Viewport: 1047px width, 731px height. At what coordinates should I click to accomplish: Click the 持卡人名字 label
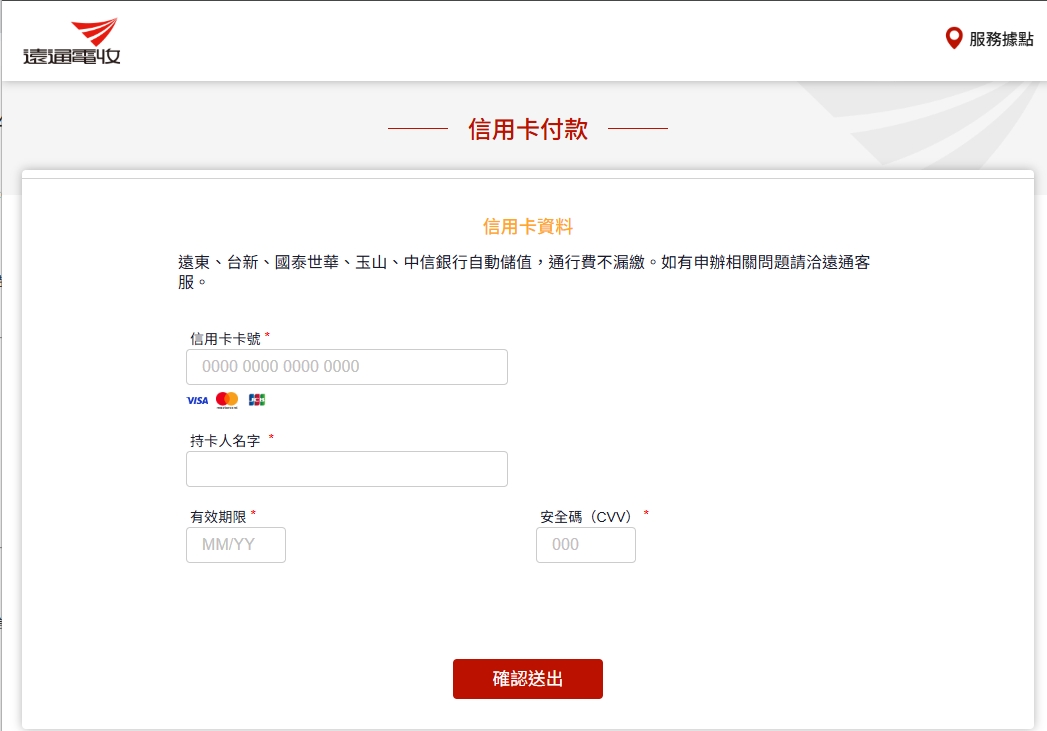(x=225, y=441)
